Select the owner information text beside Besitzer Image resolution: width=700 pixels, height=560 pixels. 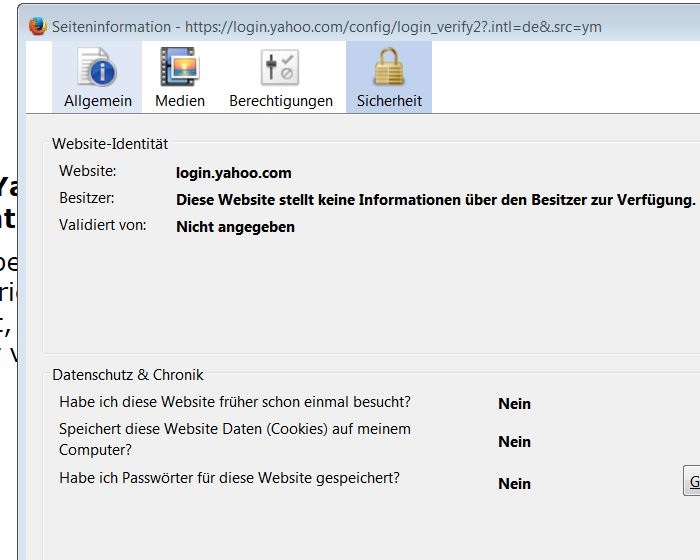pyautogui.click(x=435, y=200)
